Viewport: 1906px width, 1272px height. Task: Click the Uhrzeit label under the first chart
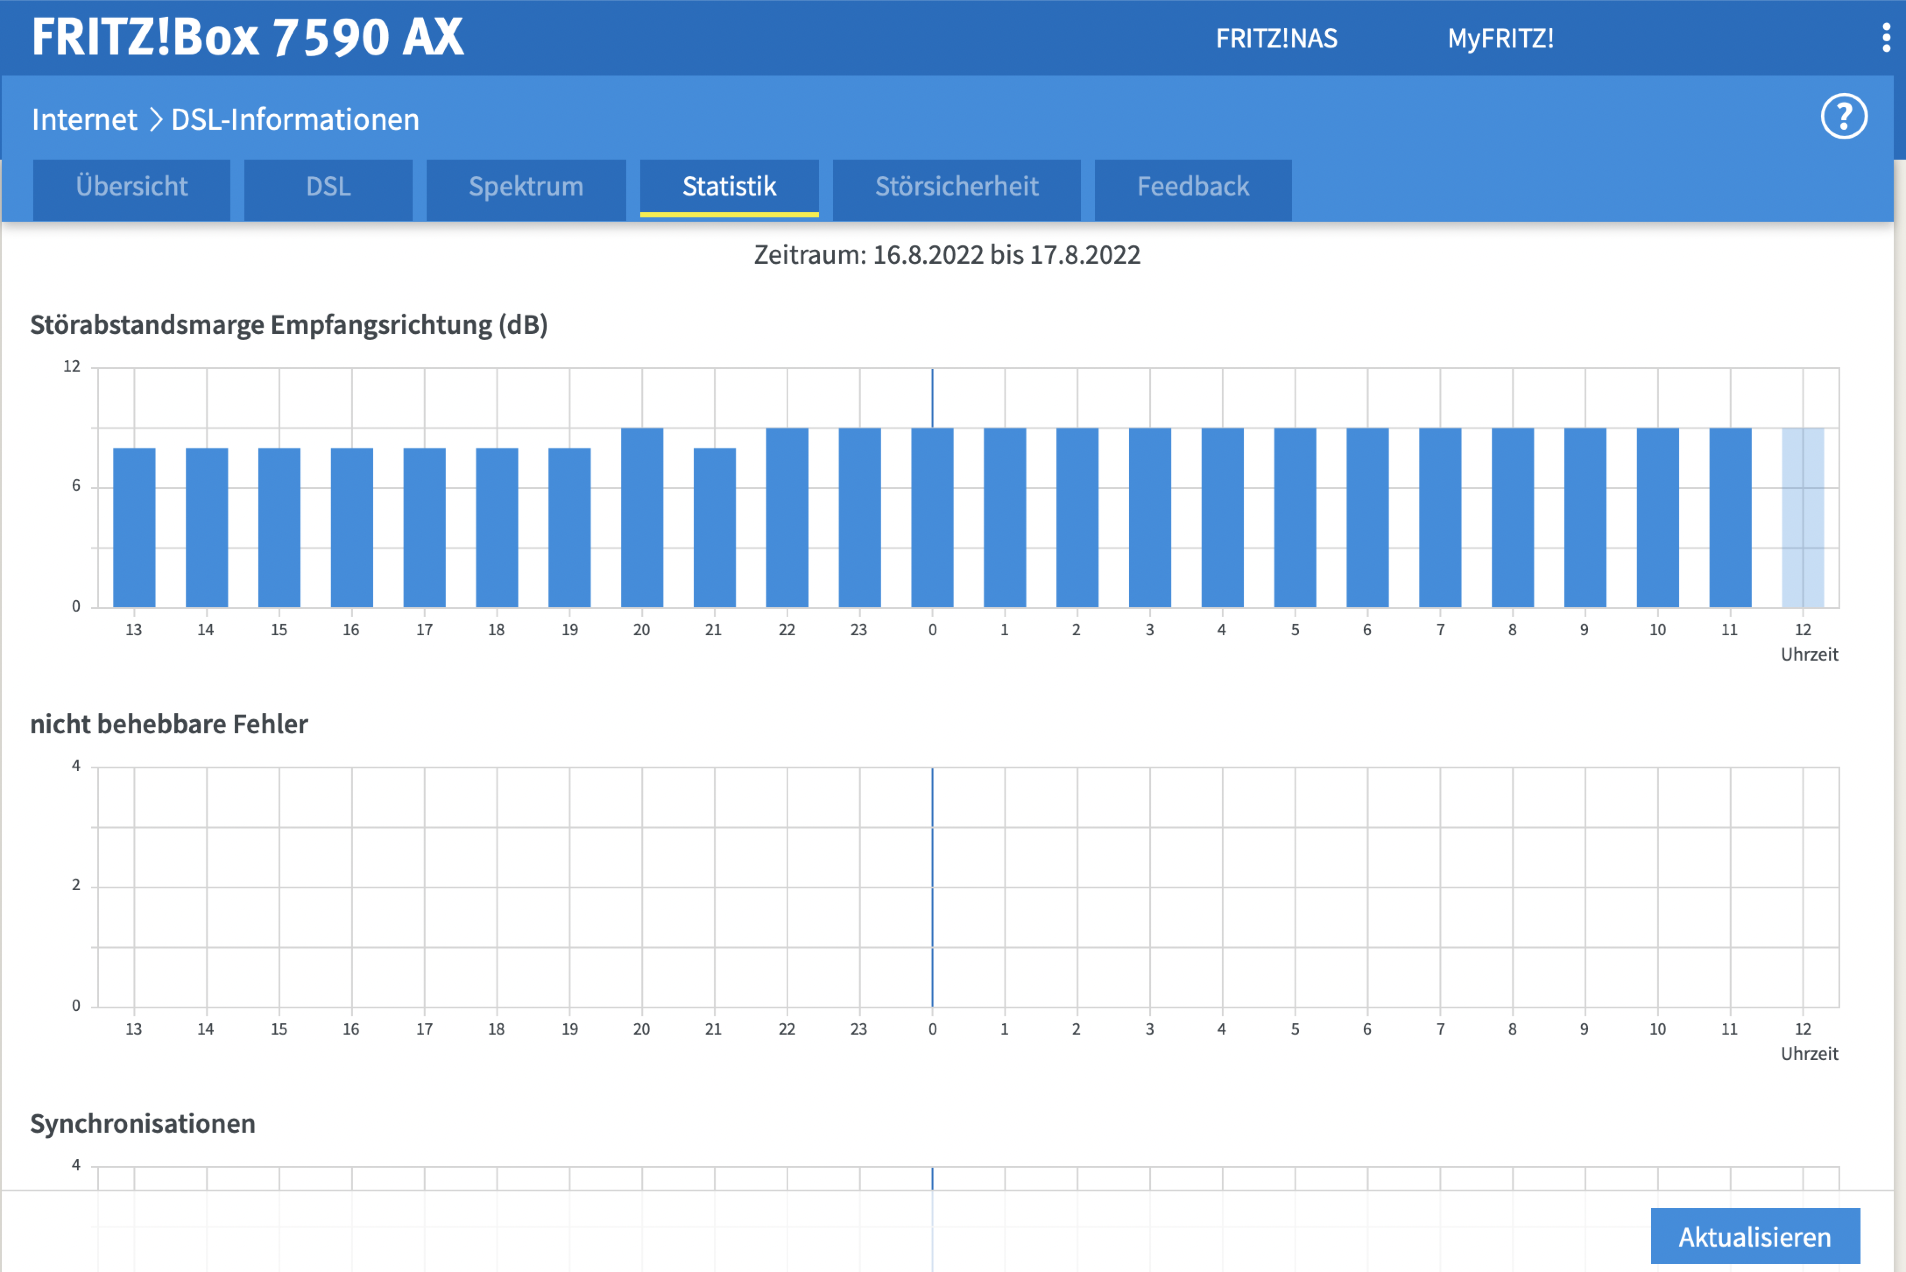(1809, 655)
